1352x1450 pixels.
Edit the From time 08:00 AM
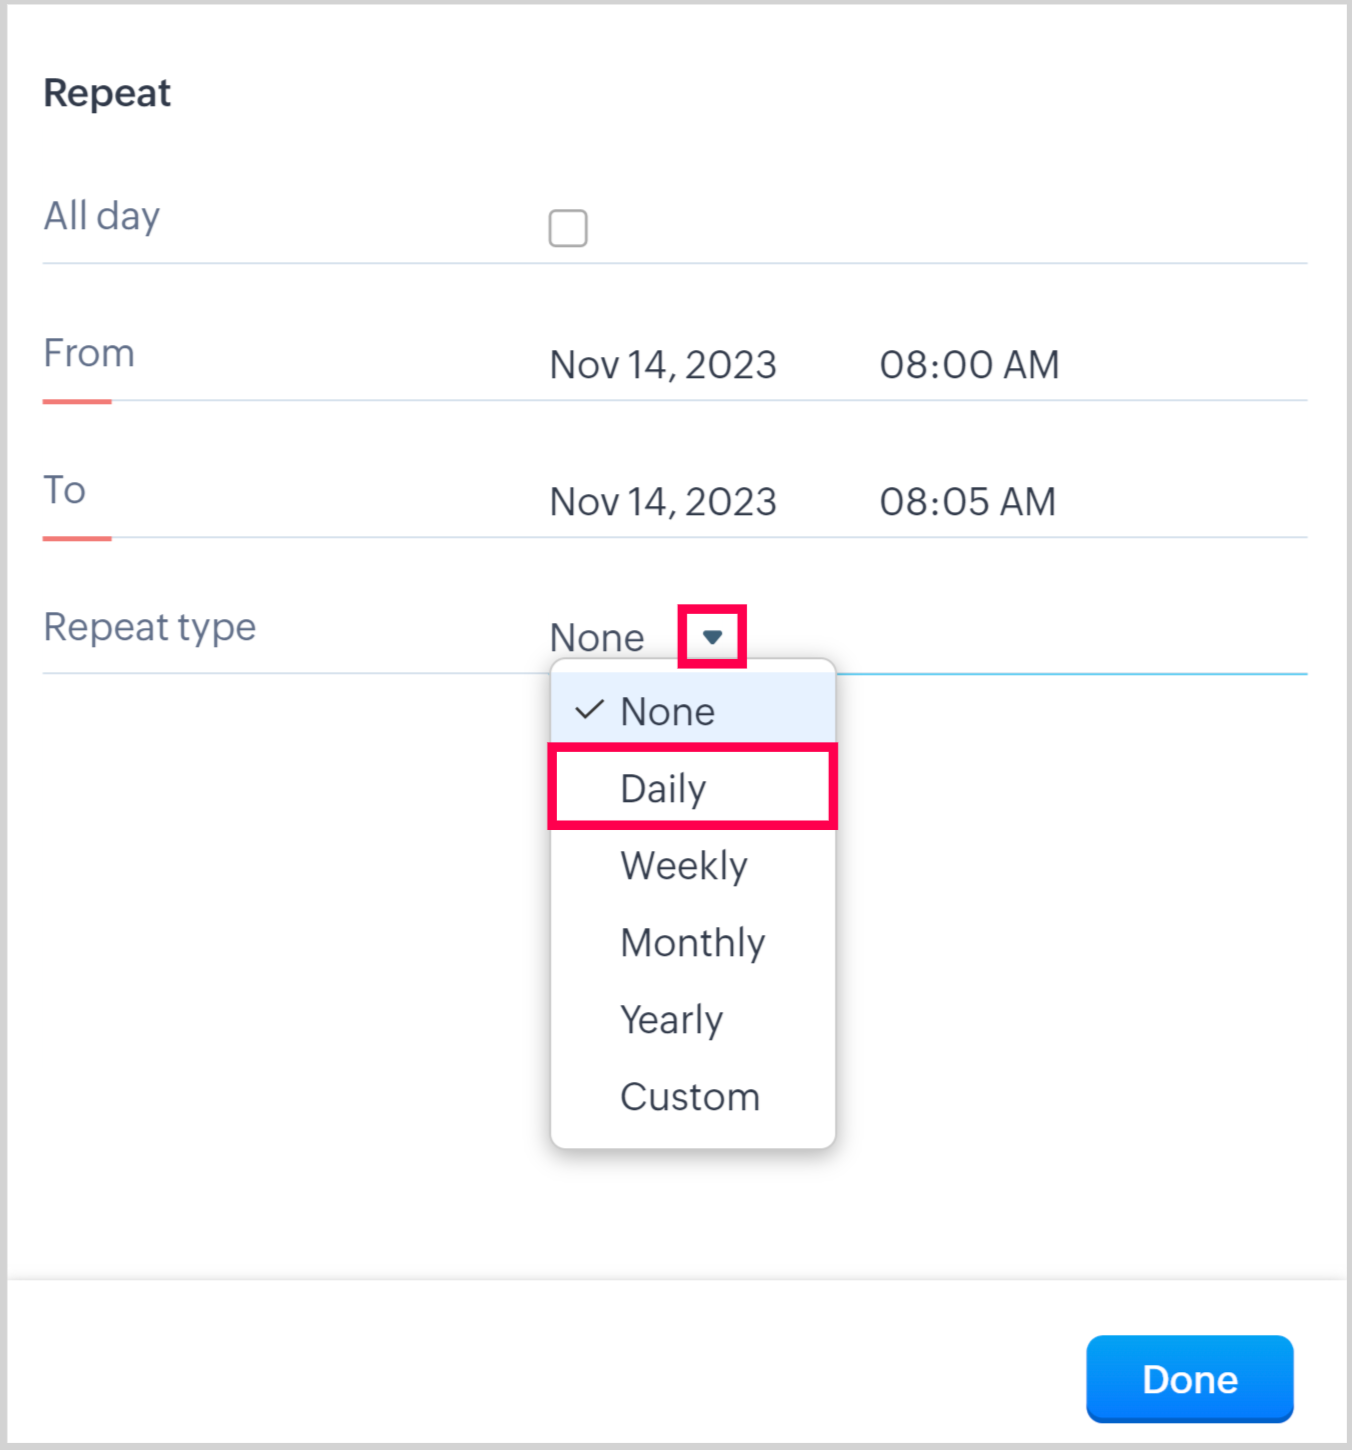969,365
